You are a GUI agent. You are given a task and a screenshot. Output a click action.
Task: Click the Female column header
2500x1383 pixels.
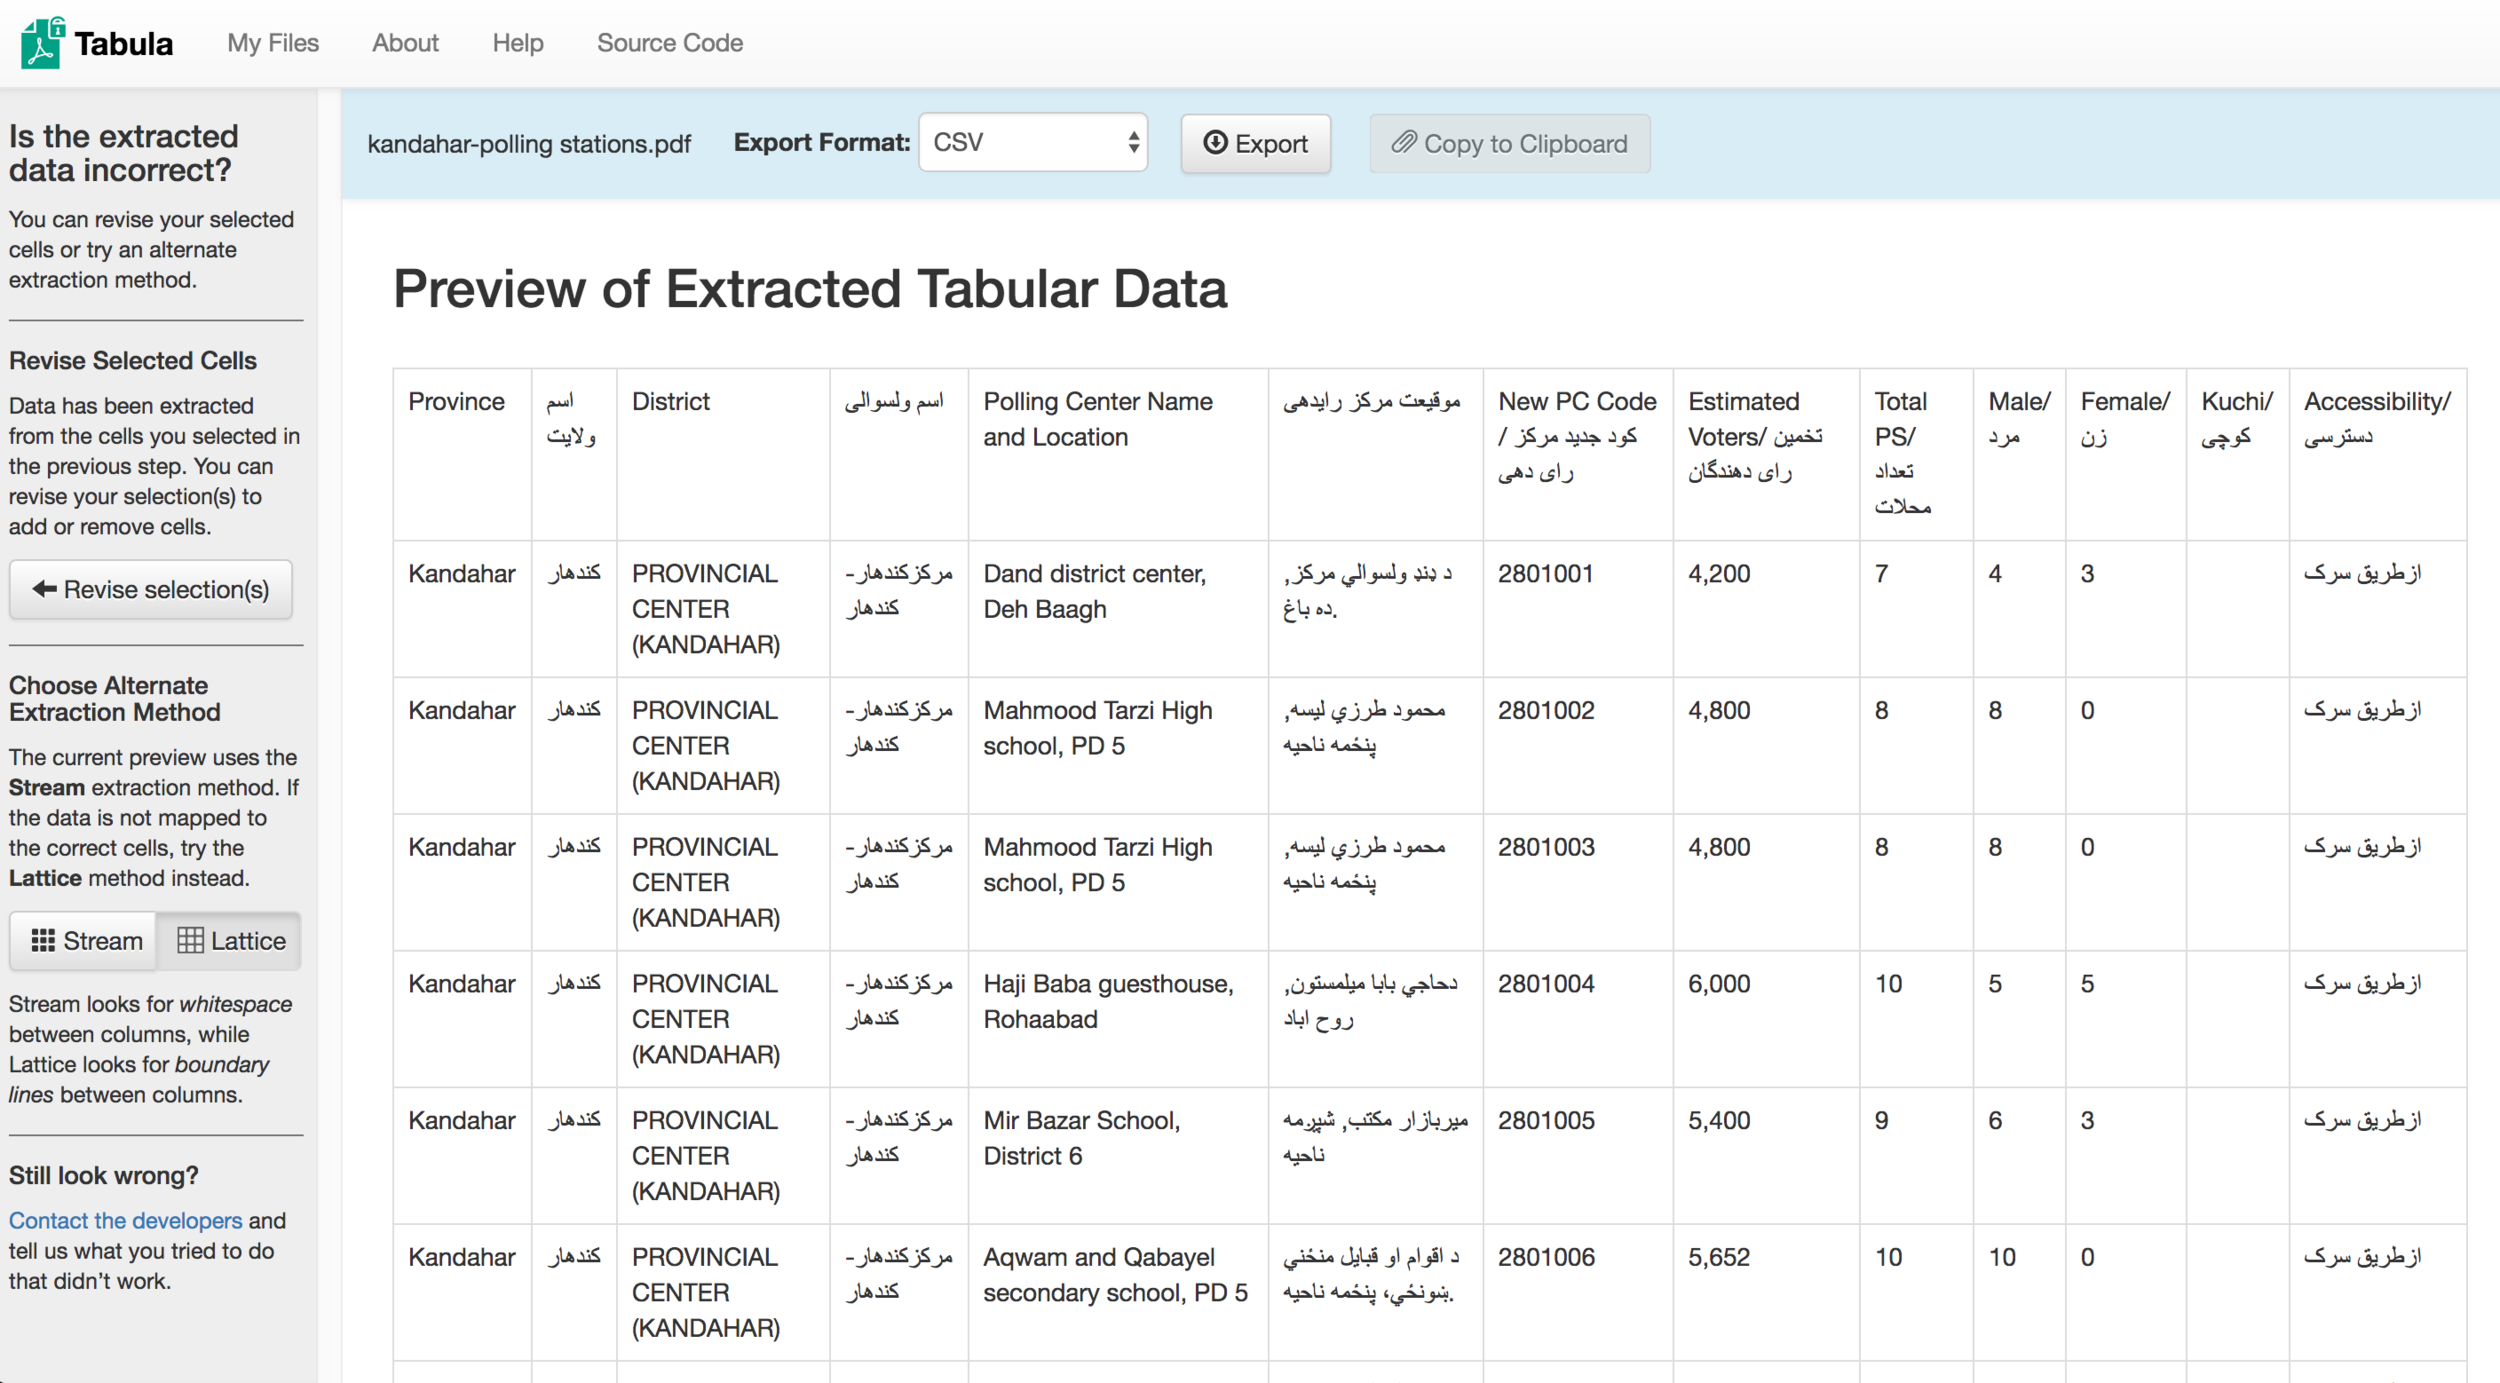[x=2126, y=454]
